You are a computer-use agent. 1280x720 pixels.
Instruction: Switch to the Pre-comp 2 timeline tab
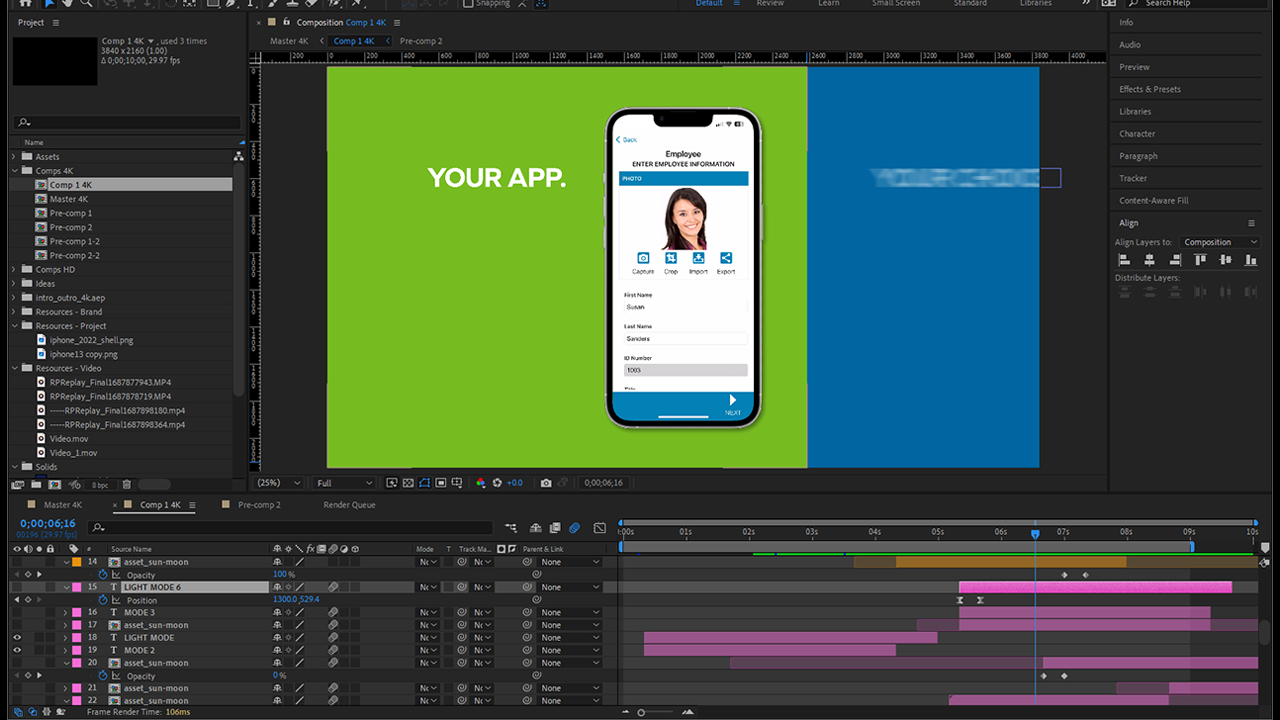tap(259, 505)
